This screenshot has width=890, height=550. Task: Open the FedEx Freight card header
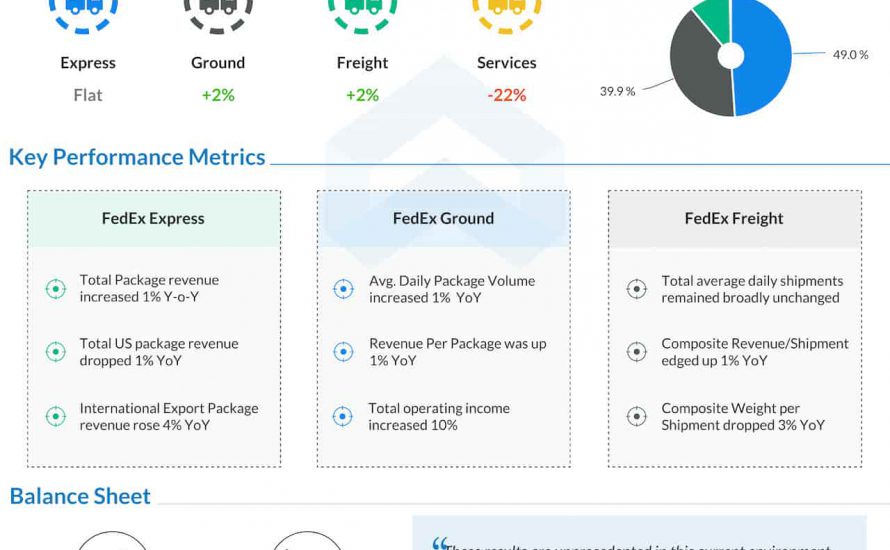click(x=734, y=218)
